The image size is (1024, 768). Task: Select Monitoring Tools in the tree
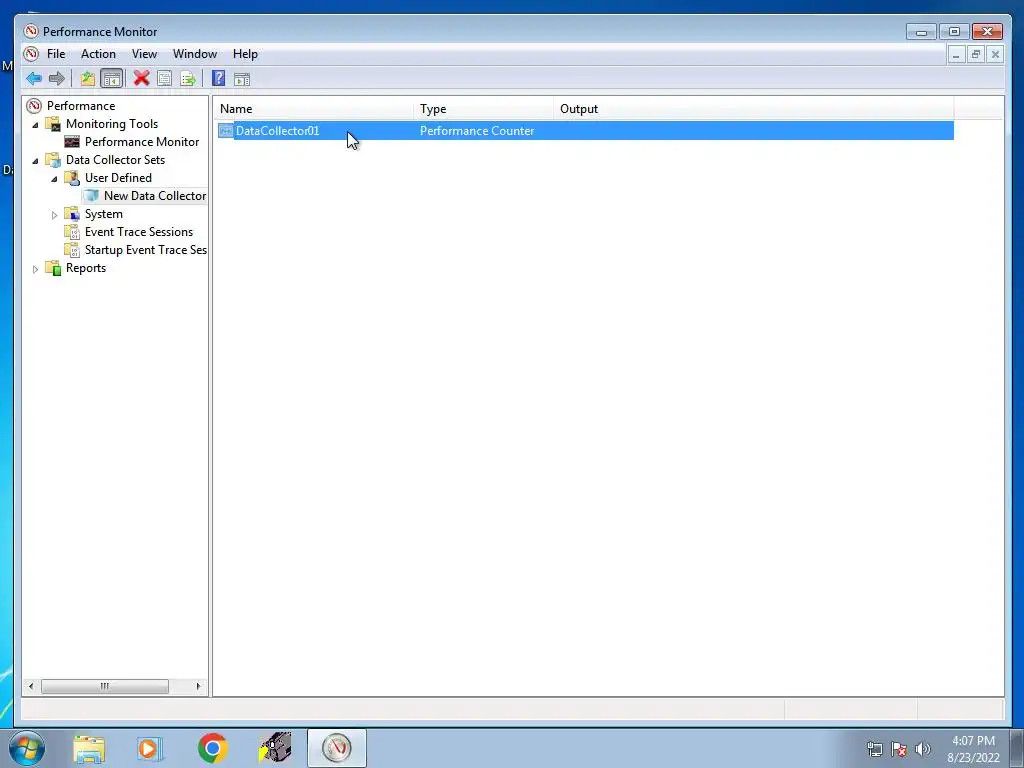[x=112, y=123]
